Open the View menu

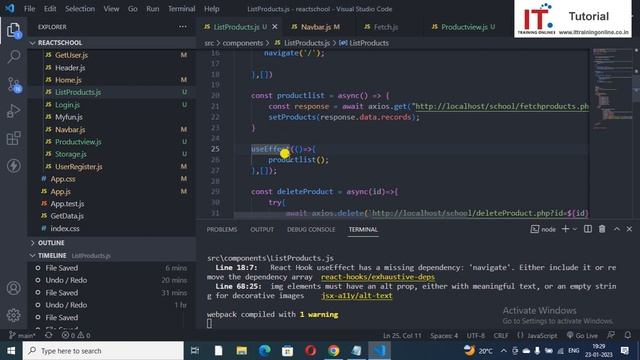(x=111, y=9)
